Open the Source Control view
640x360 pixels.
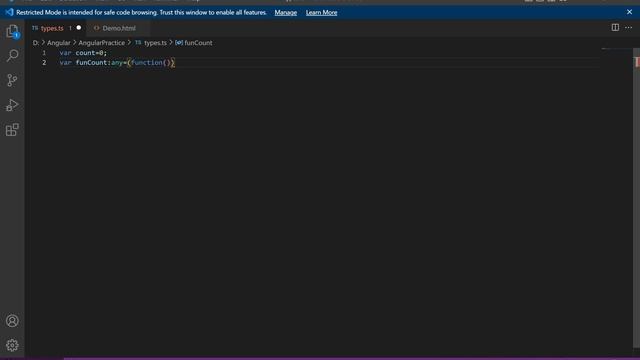pyautogui.click(x=12, y=80)
